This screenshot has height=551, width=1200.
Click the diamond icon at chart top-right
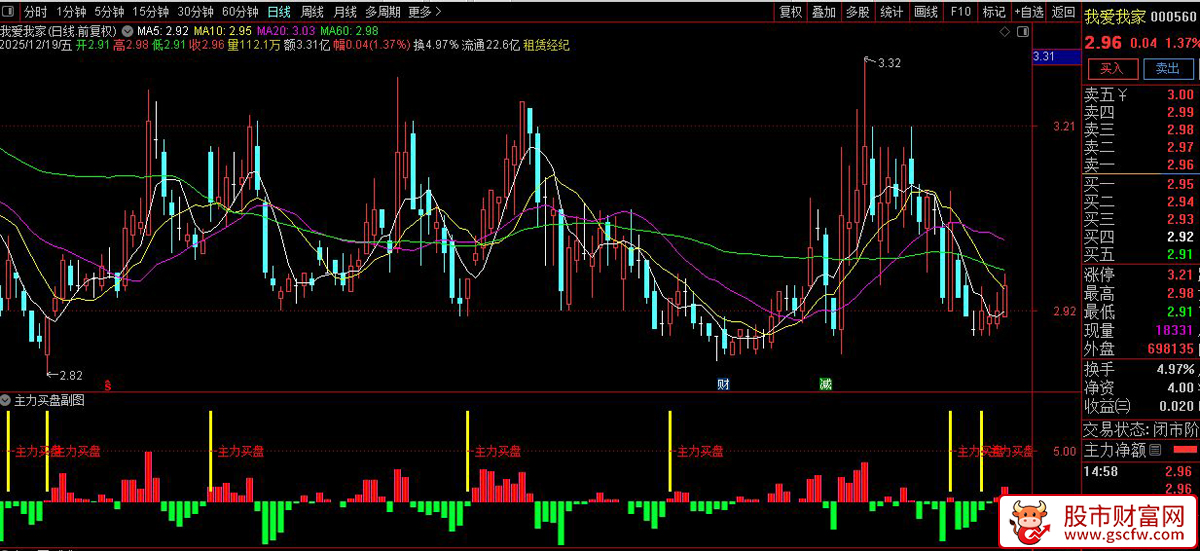[1003, 31]
